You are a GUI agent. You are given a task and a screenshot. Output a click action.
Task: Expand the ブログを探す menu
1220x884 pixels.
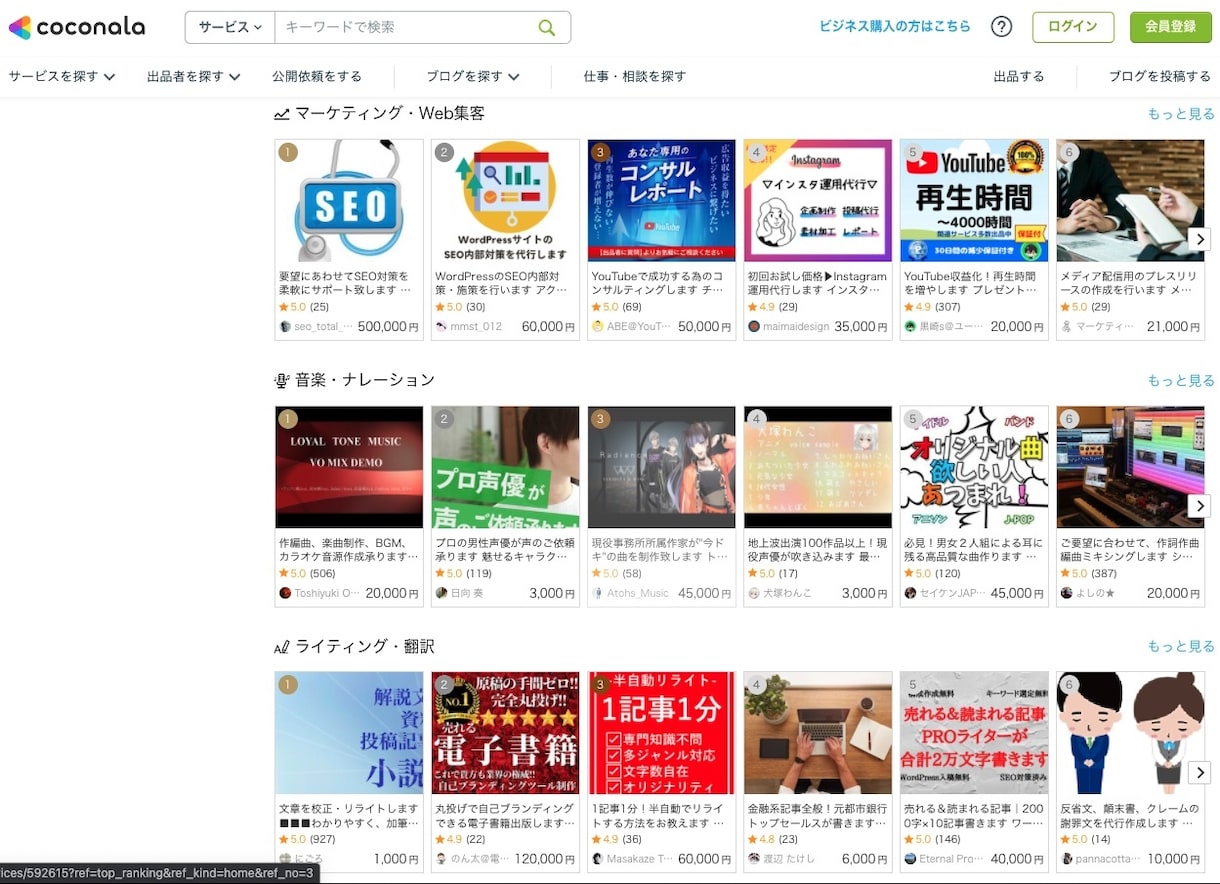473,76
